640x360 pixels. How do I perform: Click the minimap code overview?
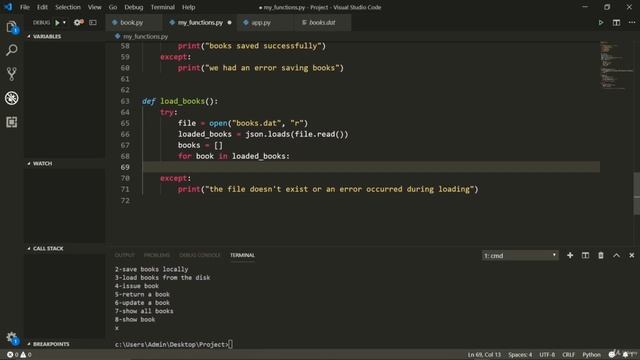click(616, 65)
